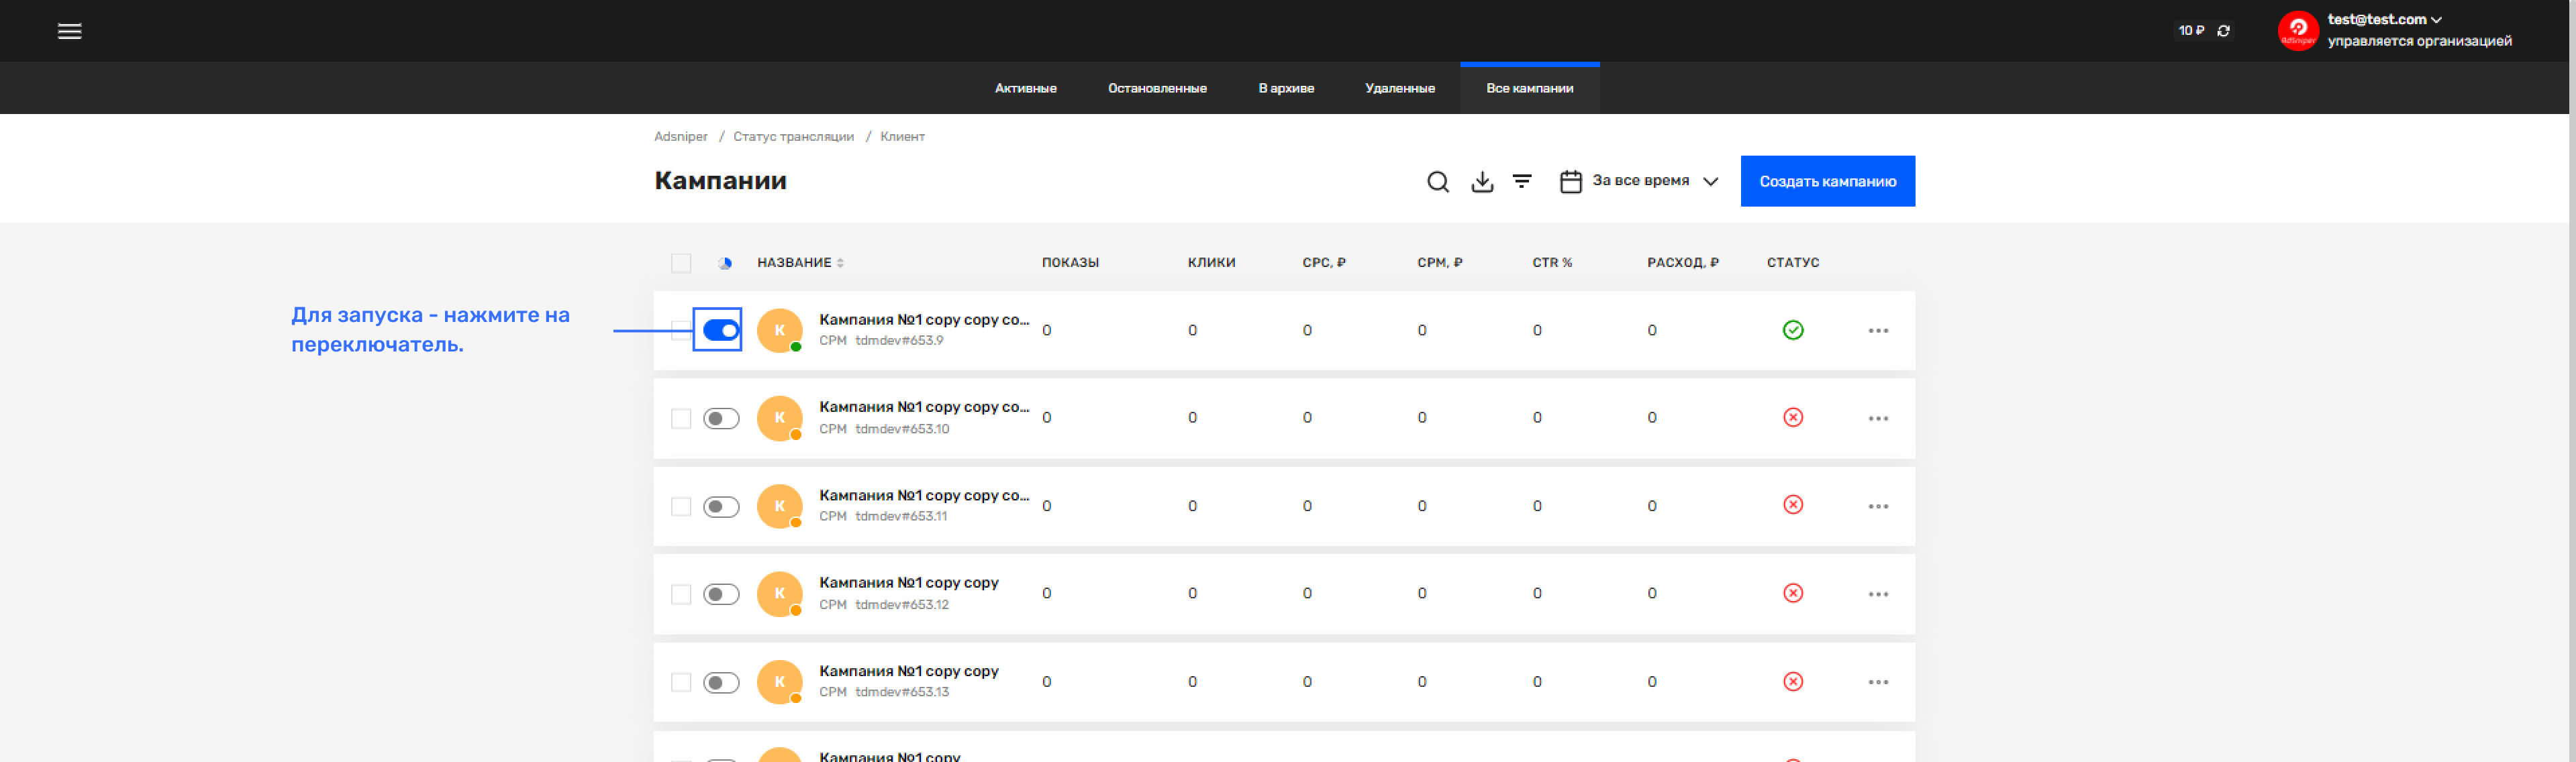This screenshot has width=2576, height=762.
Task: Click the Кампании page heading
Action: pyautogui.click(x=720, y=181)
